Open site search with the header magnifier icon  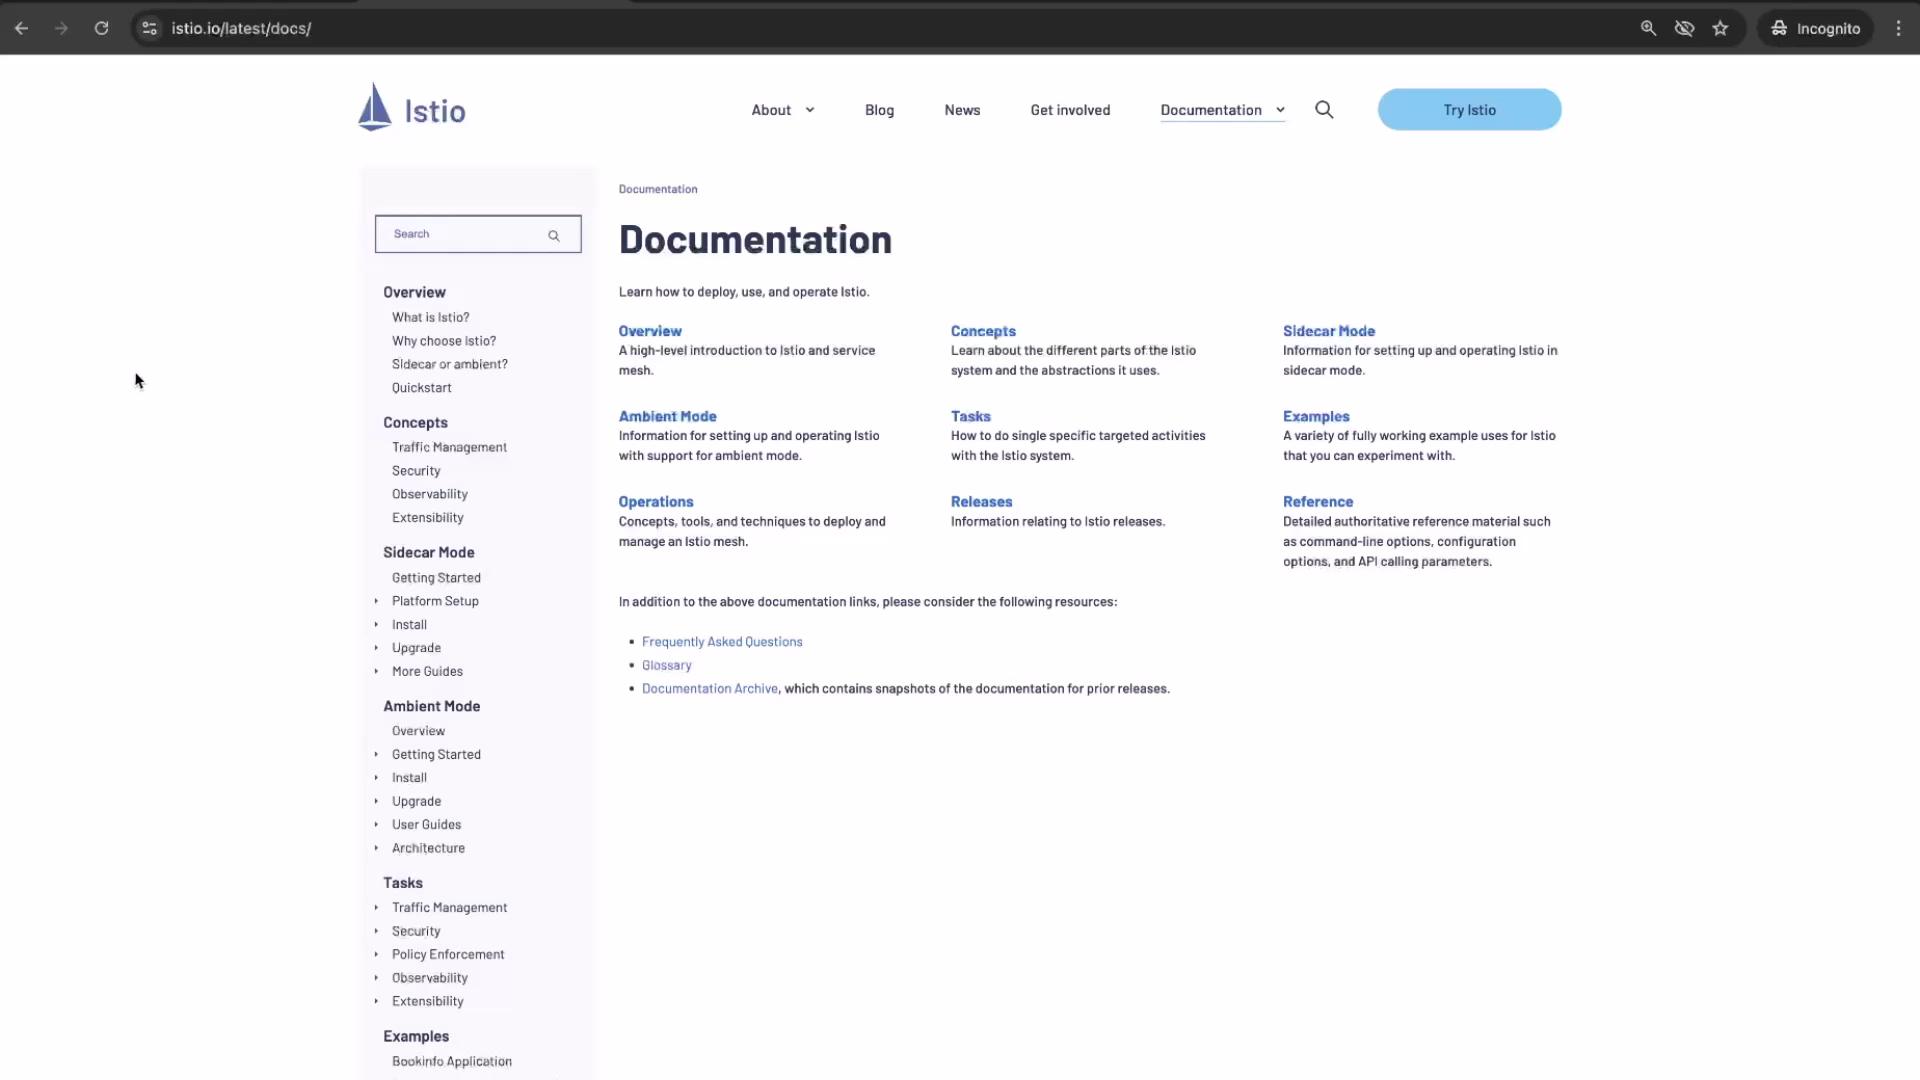click(x=1324, y=110)
